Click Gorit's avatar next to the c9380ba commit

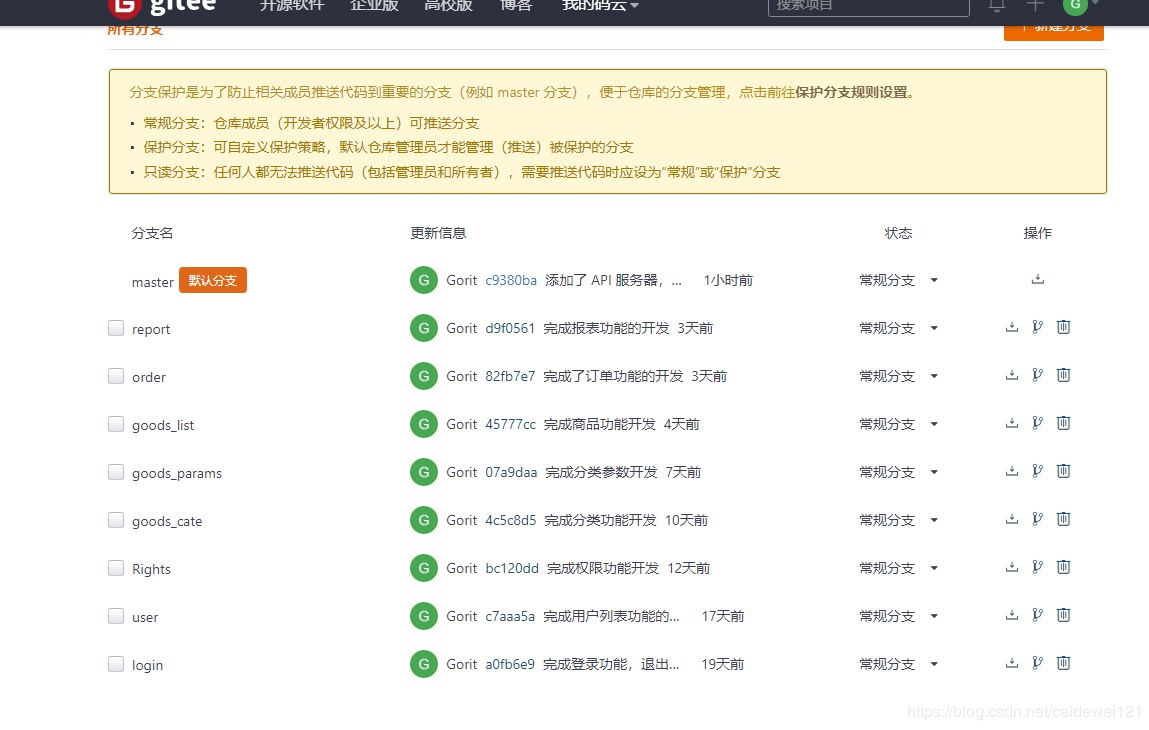[423, 280]
